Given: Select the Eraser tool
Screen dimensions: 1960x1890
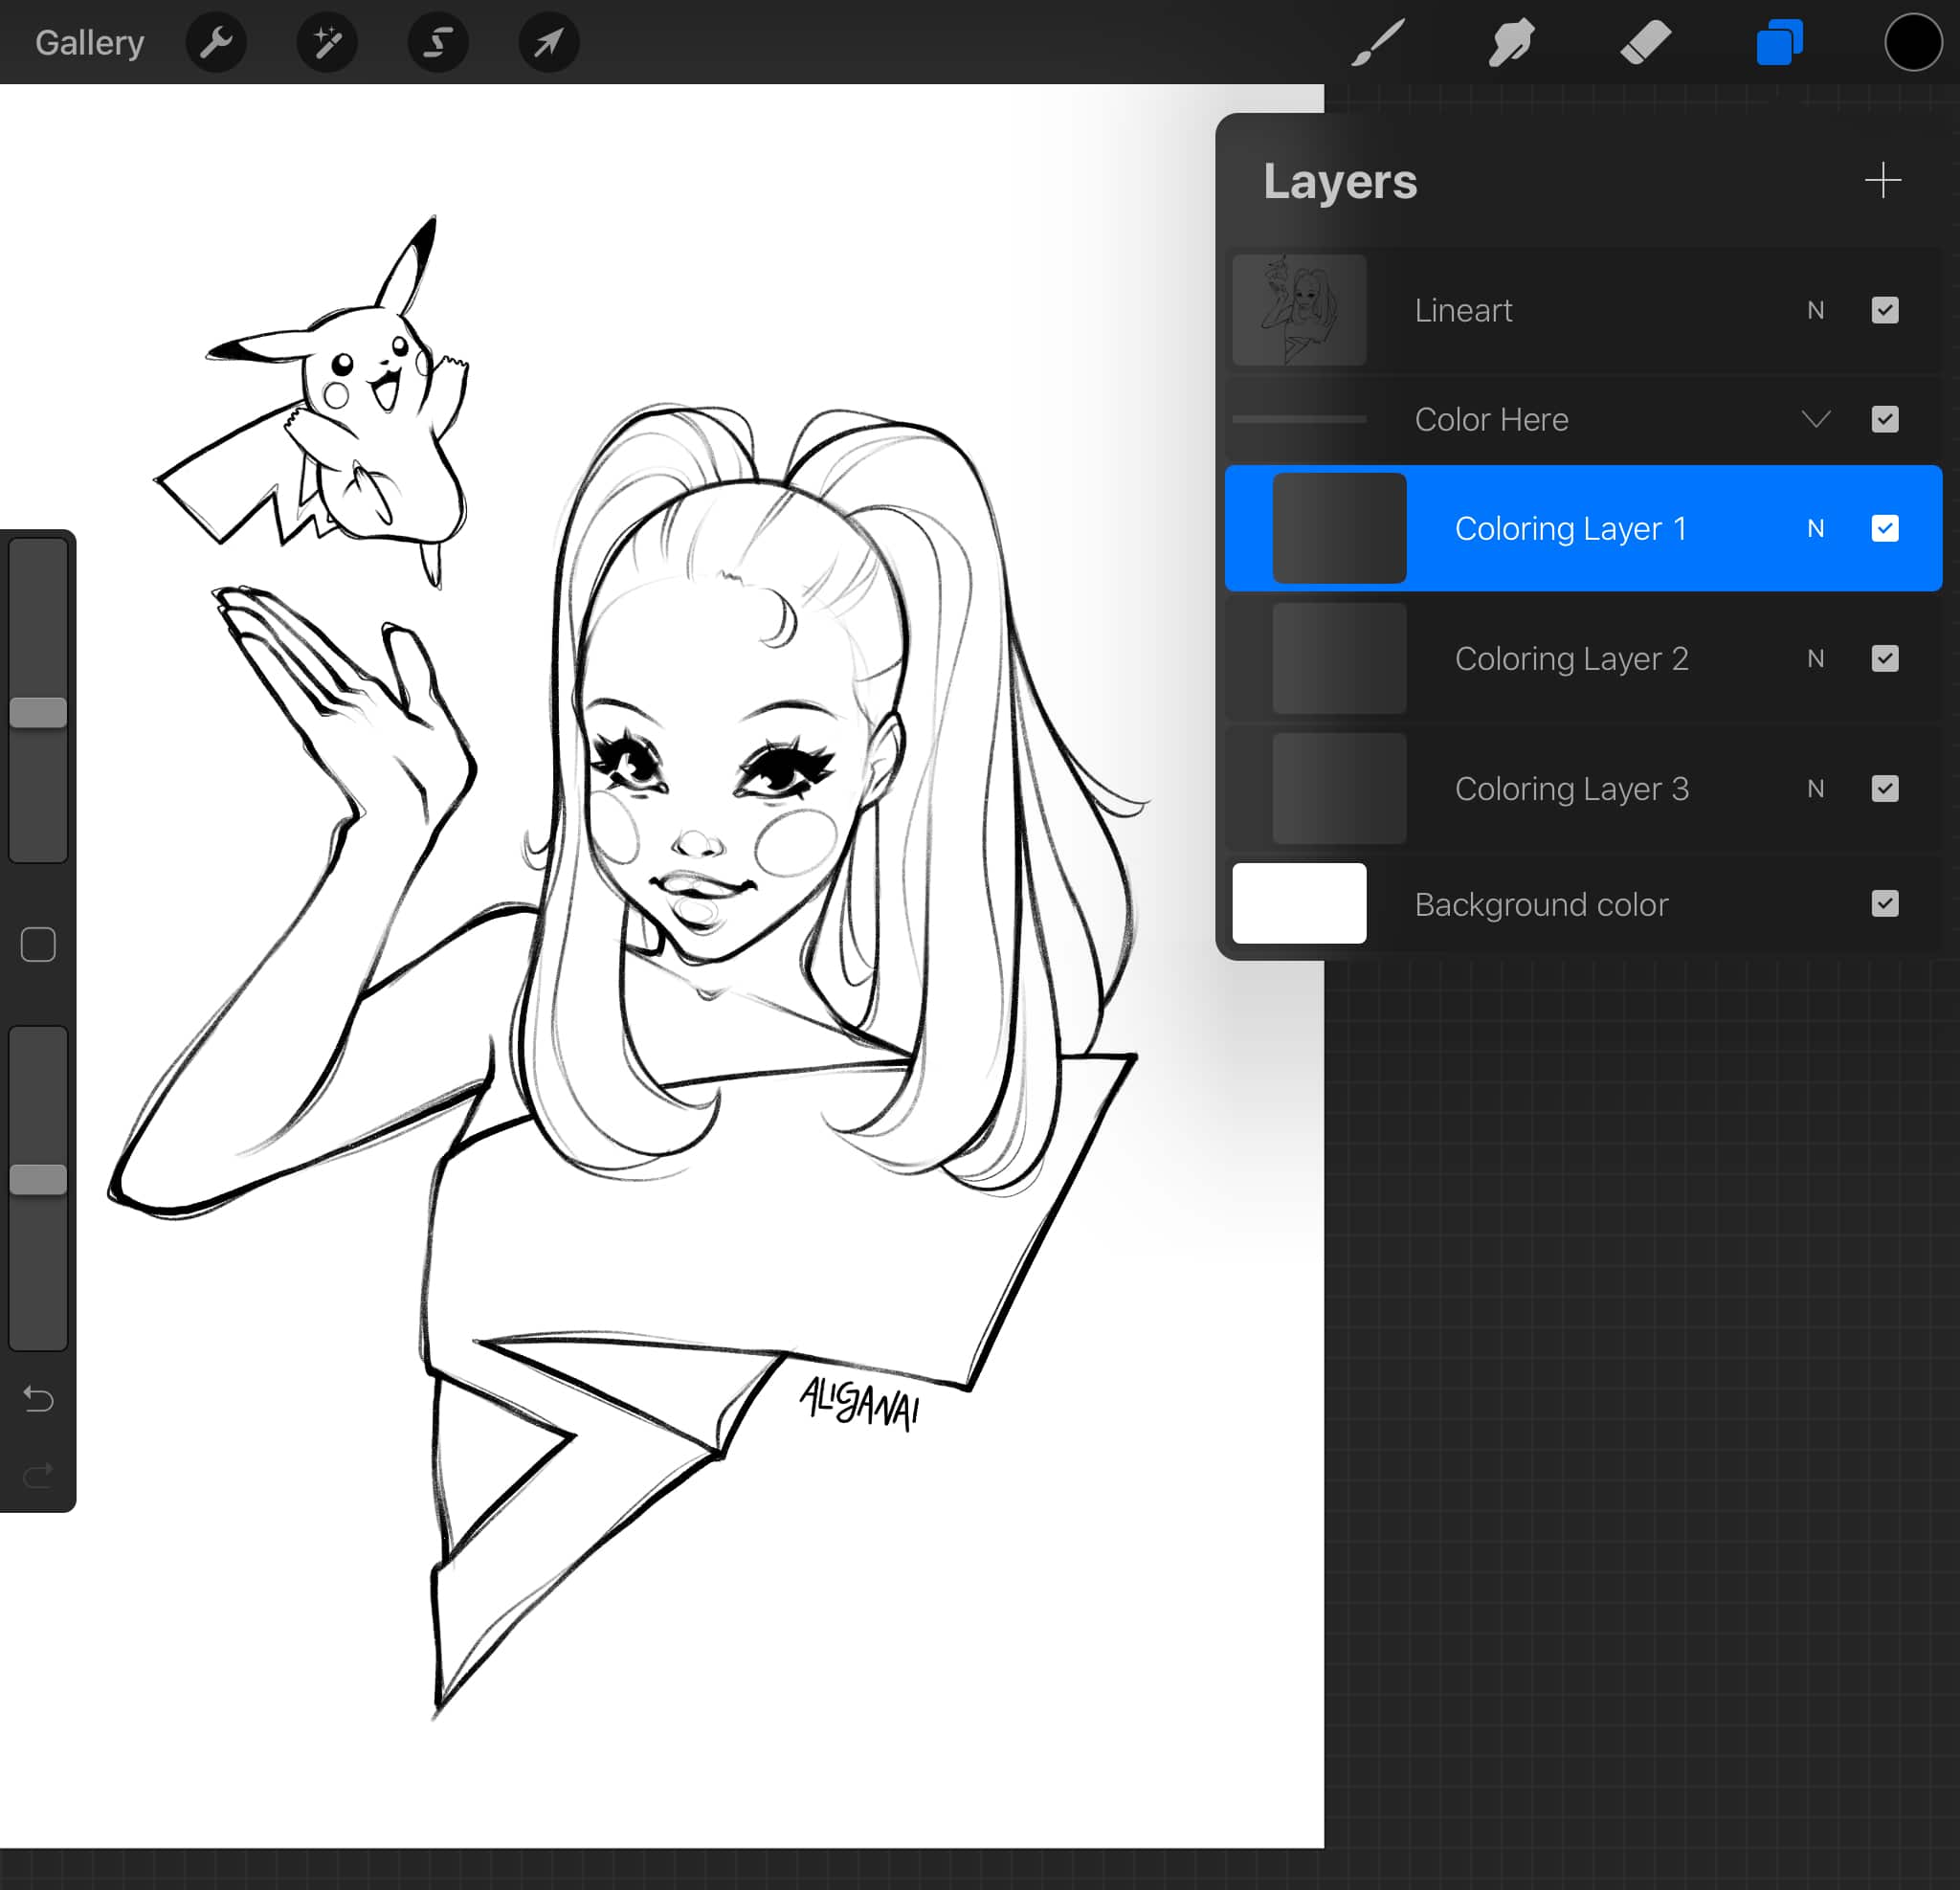Looking at the screenshot, I should 1645,42.
